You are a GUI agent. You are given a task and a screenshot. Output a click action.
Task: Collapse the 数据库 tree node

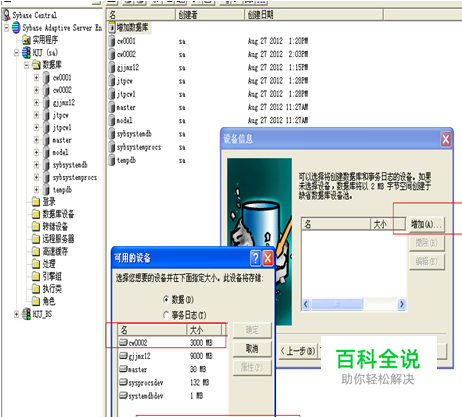point(26,65)
